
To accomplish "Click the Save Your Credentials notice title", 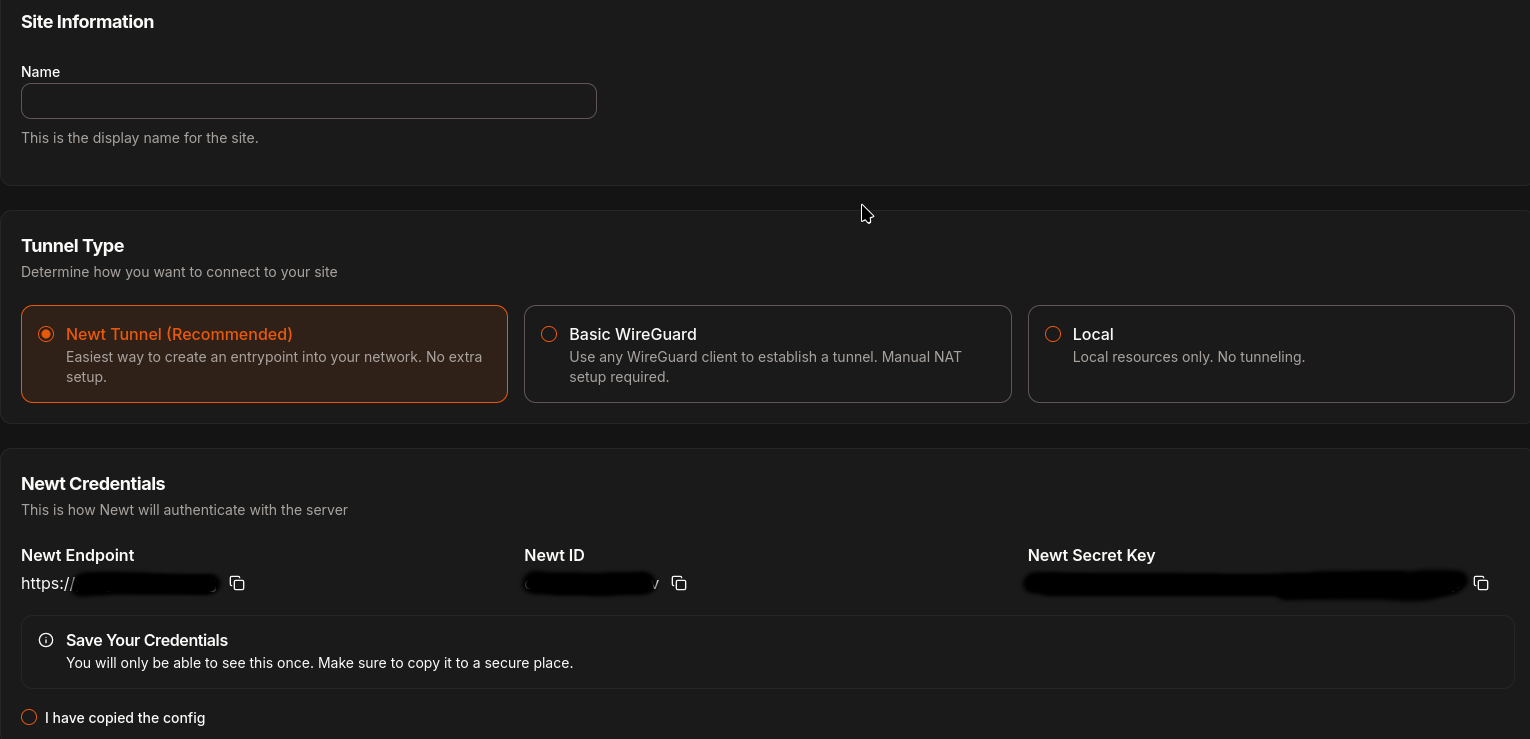I will [x=147, y=640].
